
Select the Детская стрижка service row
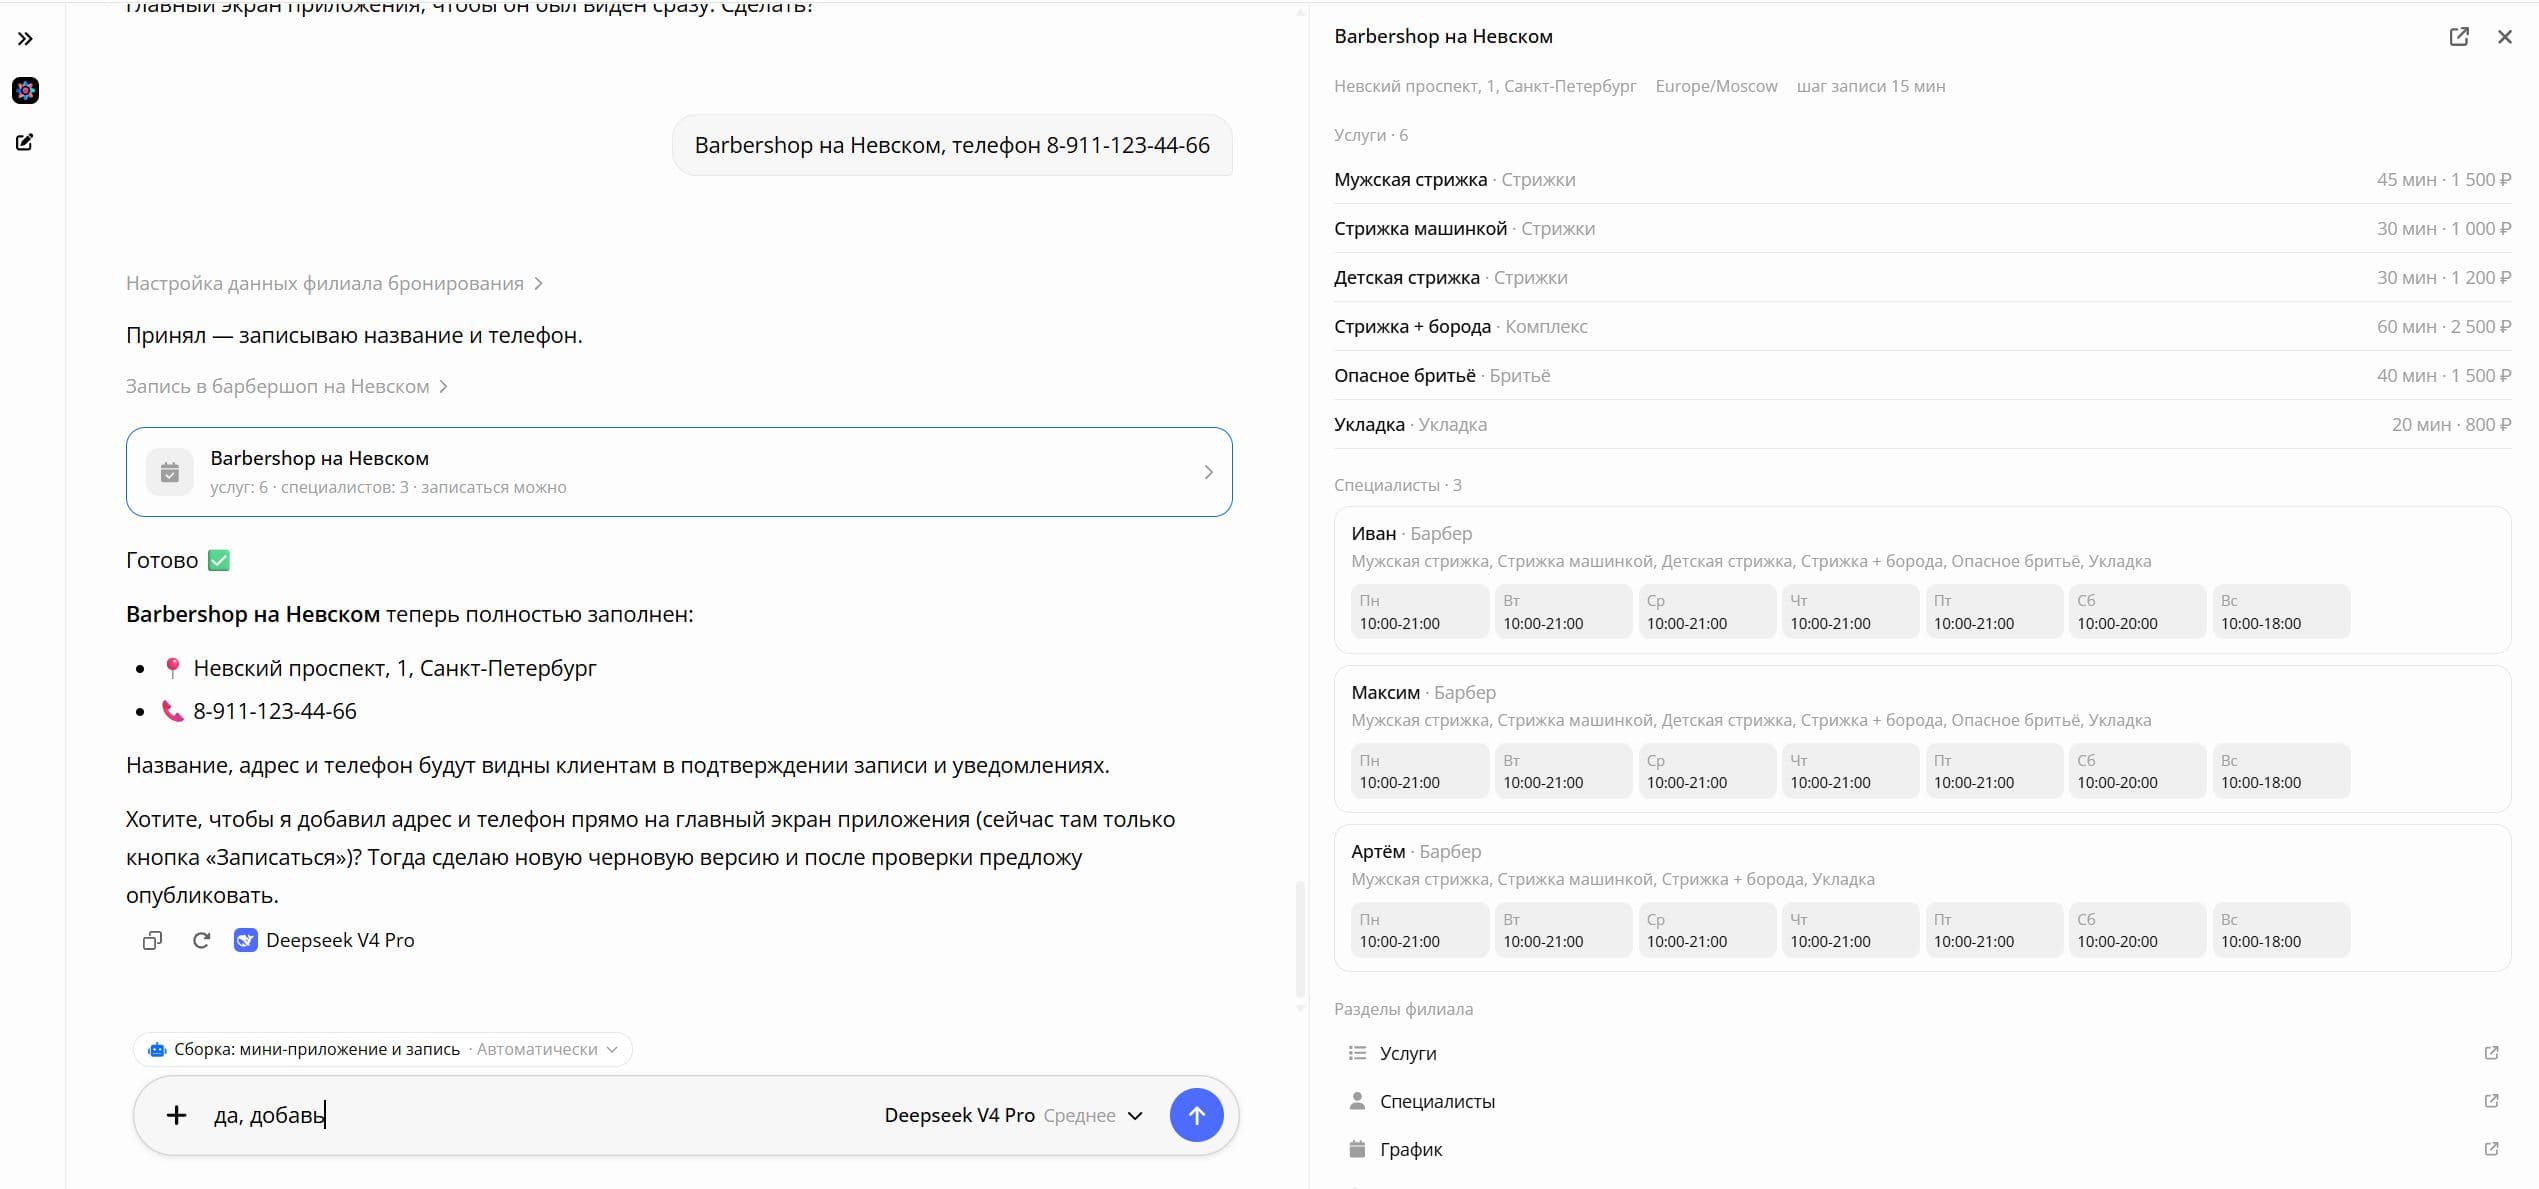[x=1923, y=278]
